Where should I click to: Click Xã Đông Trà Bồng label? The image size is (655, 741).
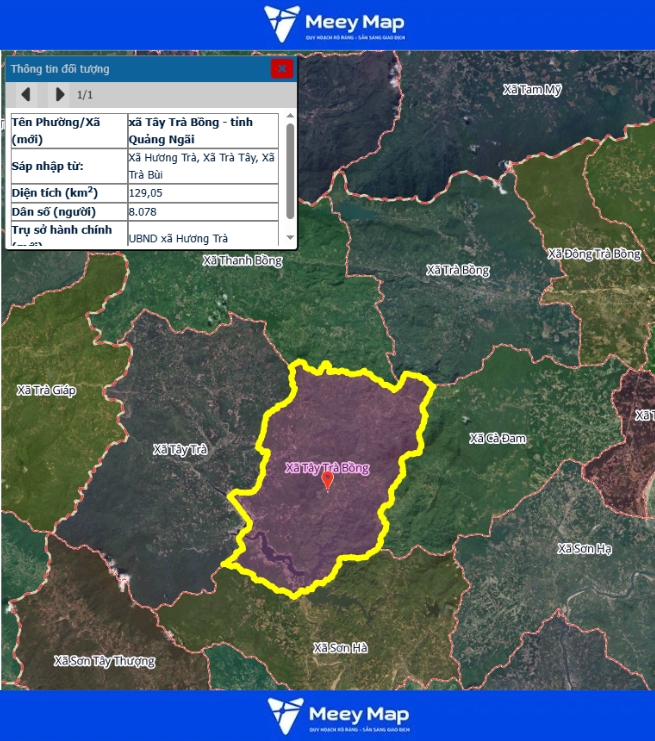(x=594, y=254)
